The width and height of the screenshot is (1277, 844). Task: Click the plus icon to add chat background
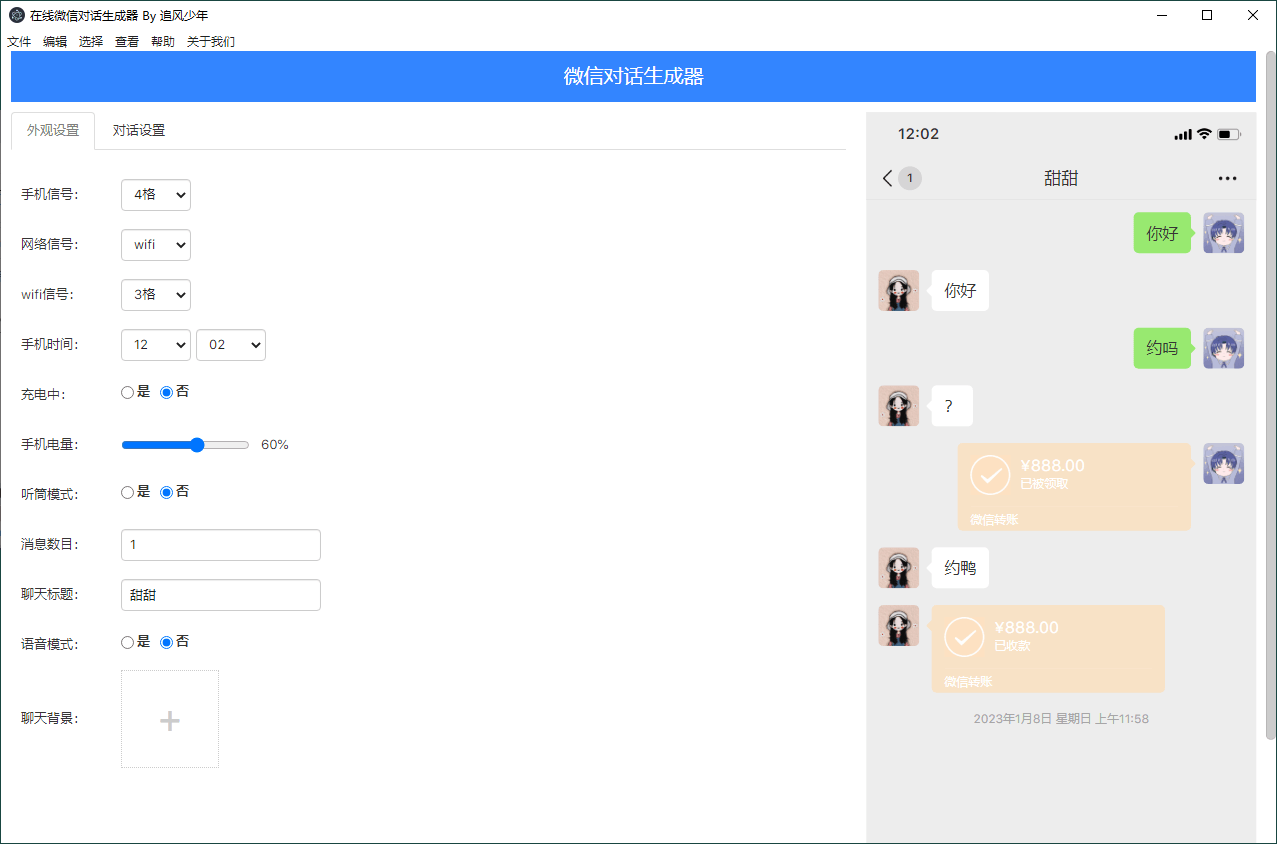click(x=170, y=720)
